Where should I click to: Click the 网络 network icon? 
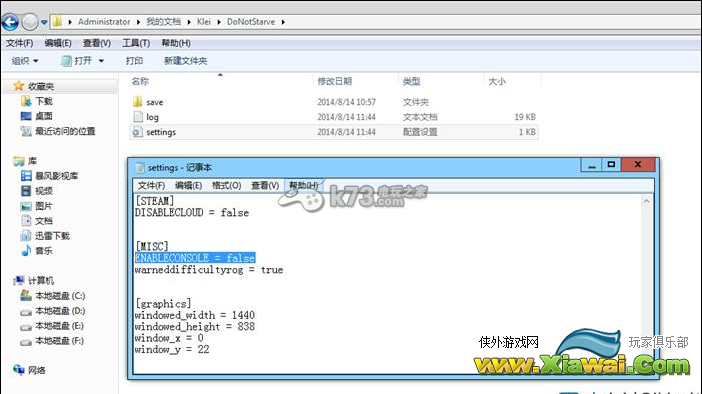tap(19, 370)
